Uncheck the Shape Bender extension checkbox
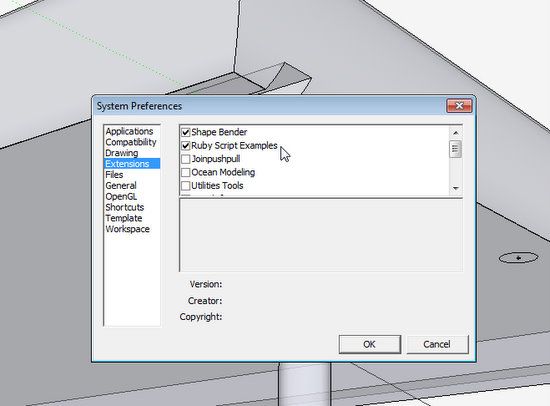The image size is (550, 406). coord(186,132)
